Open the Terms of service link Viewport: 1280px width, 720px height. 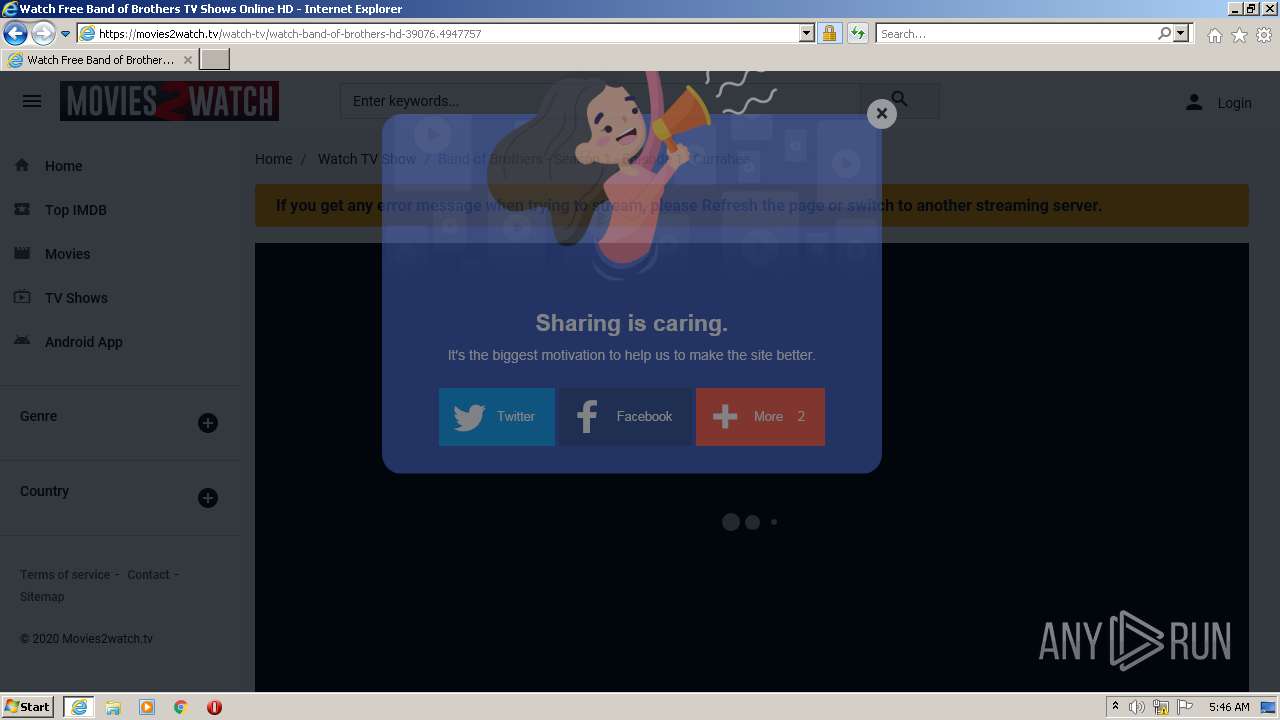coord(65,575)
